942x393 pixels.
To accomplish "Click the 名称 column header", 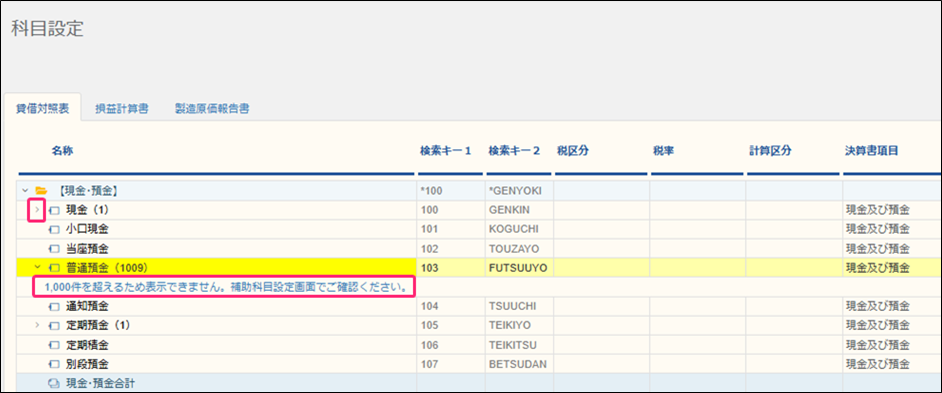I will pos(62,151).
